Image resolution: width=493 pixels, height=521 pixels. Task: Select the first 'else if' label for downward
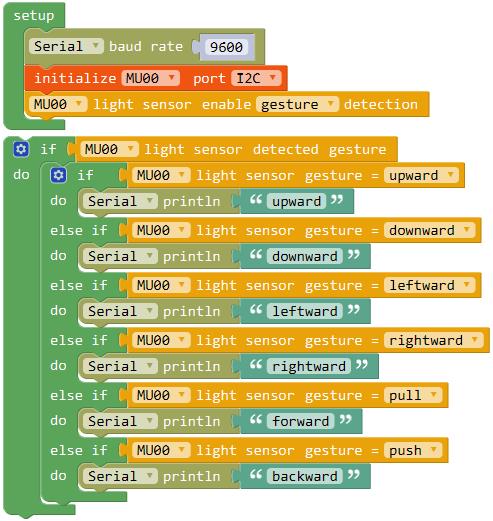pyautogui.click(x=79, y=230)
